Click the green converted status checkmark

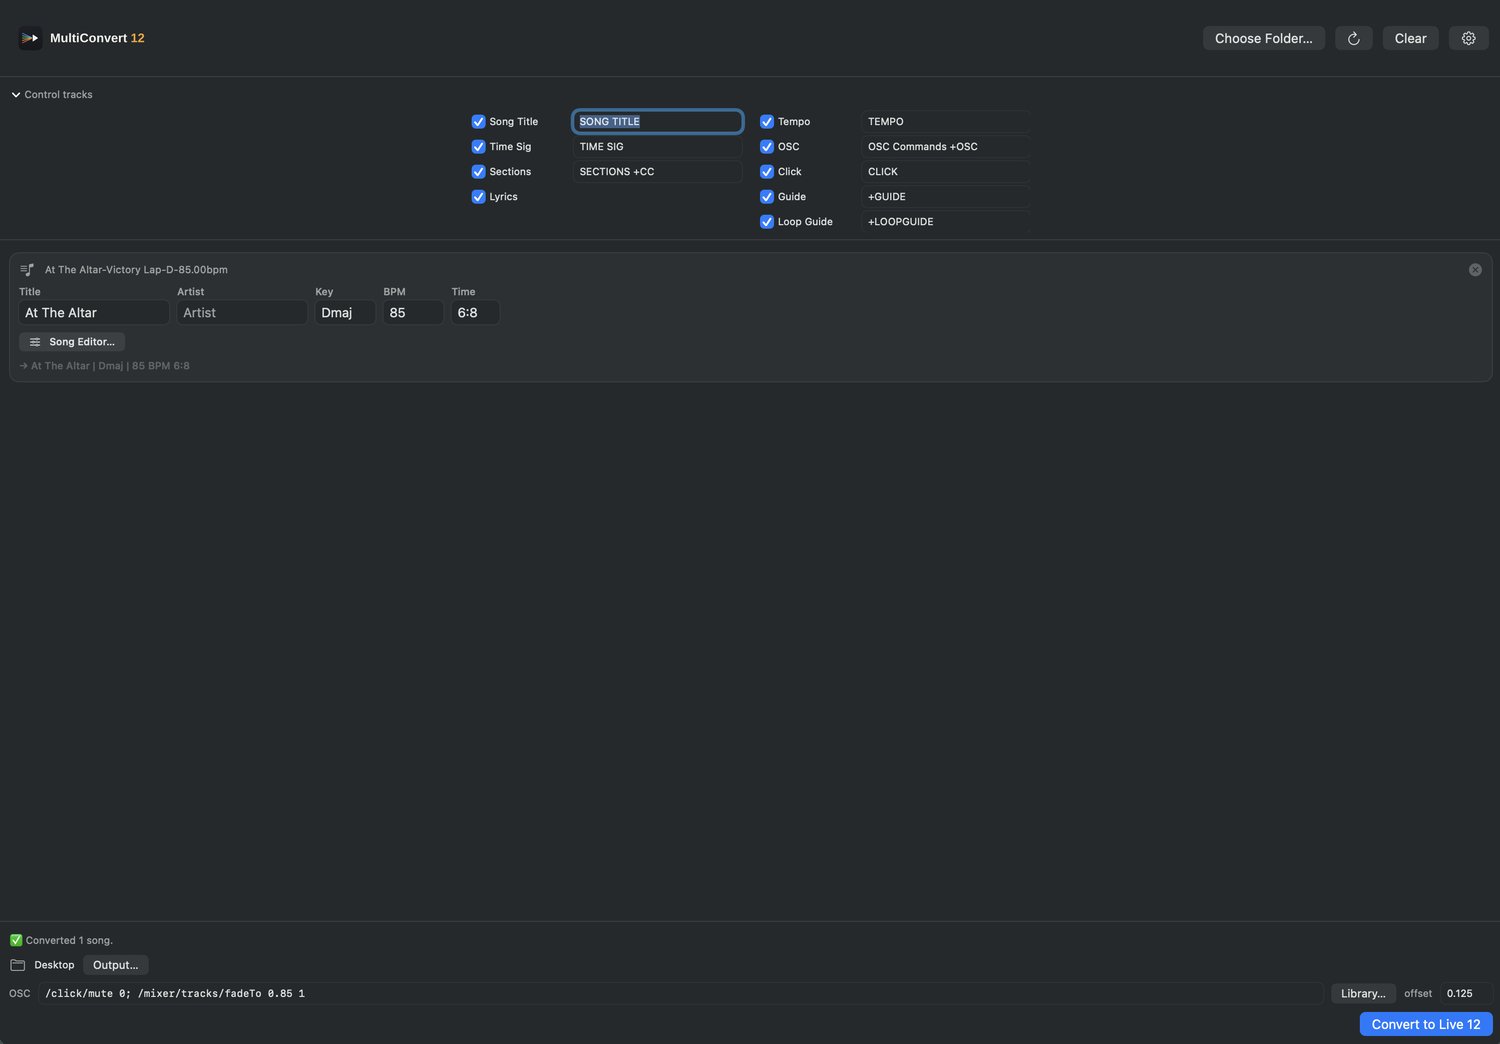coord(16,940)
